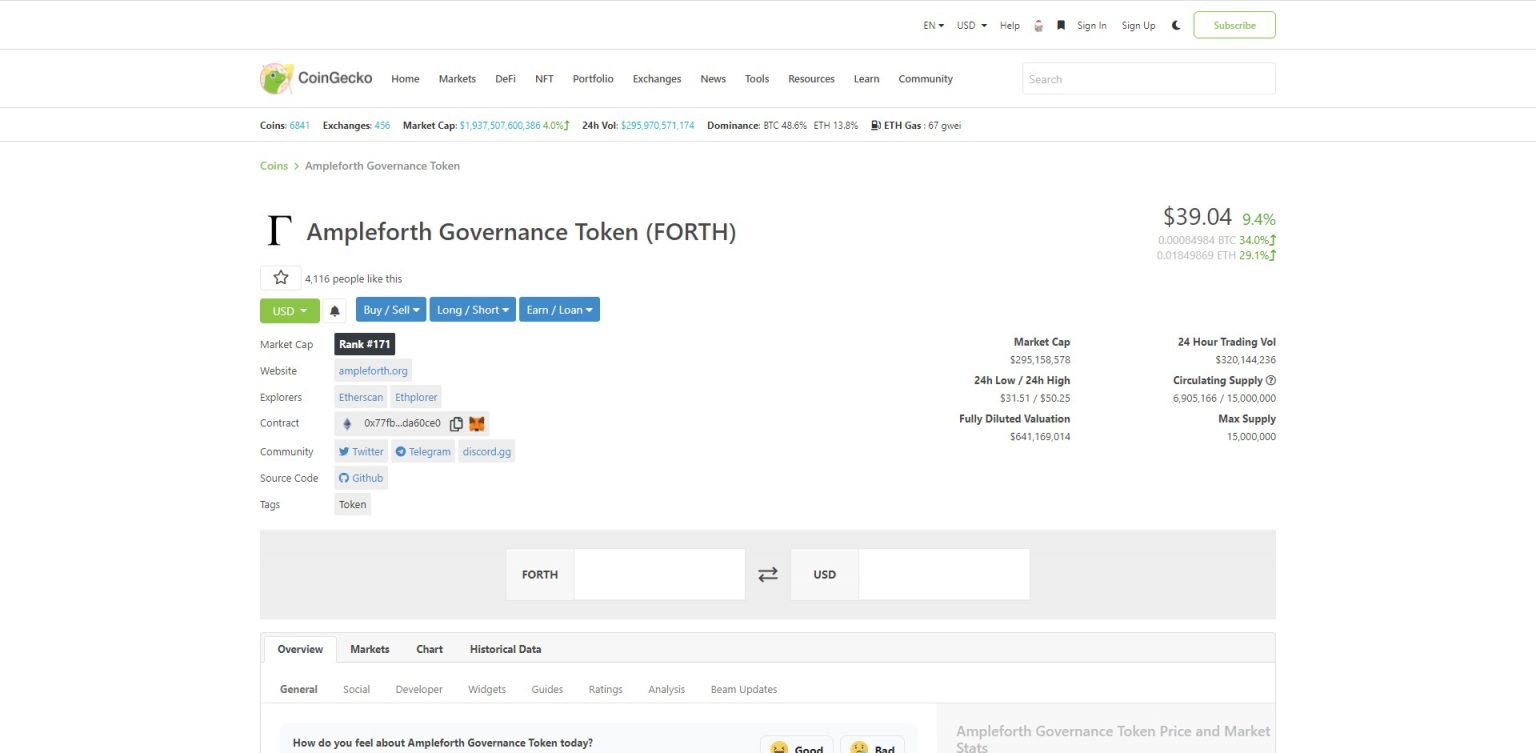The width and height of the screenshot is (1536, 753).
Task: Add FORTH to MetaMask via the fox icon
Action: (477, 423)
